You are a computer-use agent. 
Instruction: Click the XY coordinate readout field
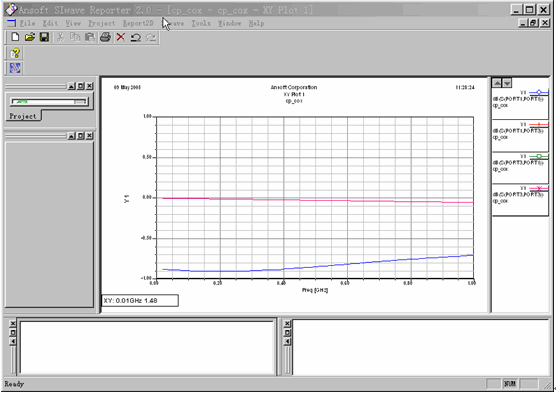(140, 300)
